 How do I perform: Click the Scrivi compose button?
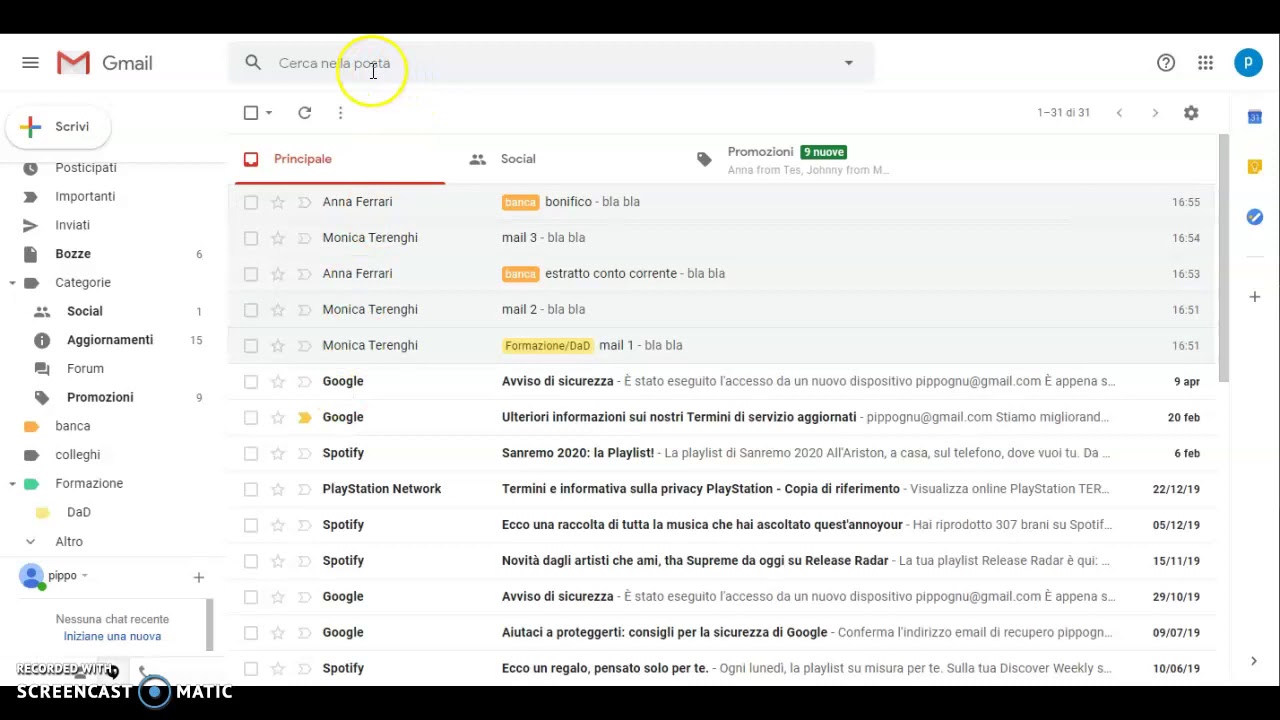[x=58, y=127]
